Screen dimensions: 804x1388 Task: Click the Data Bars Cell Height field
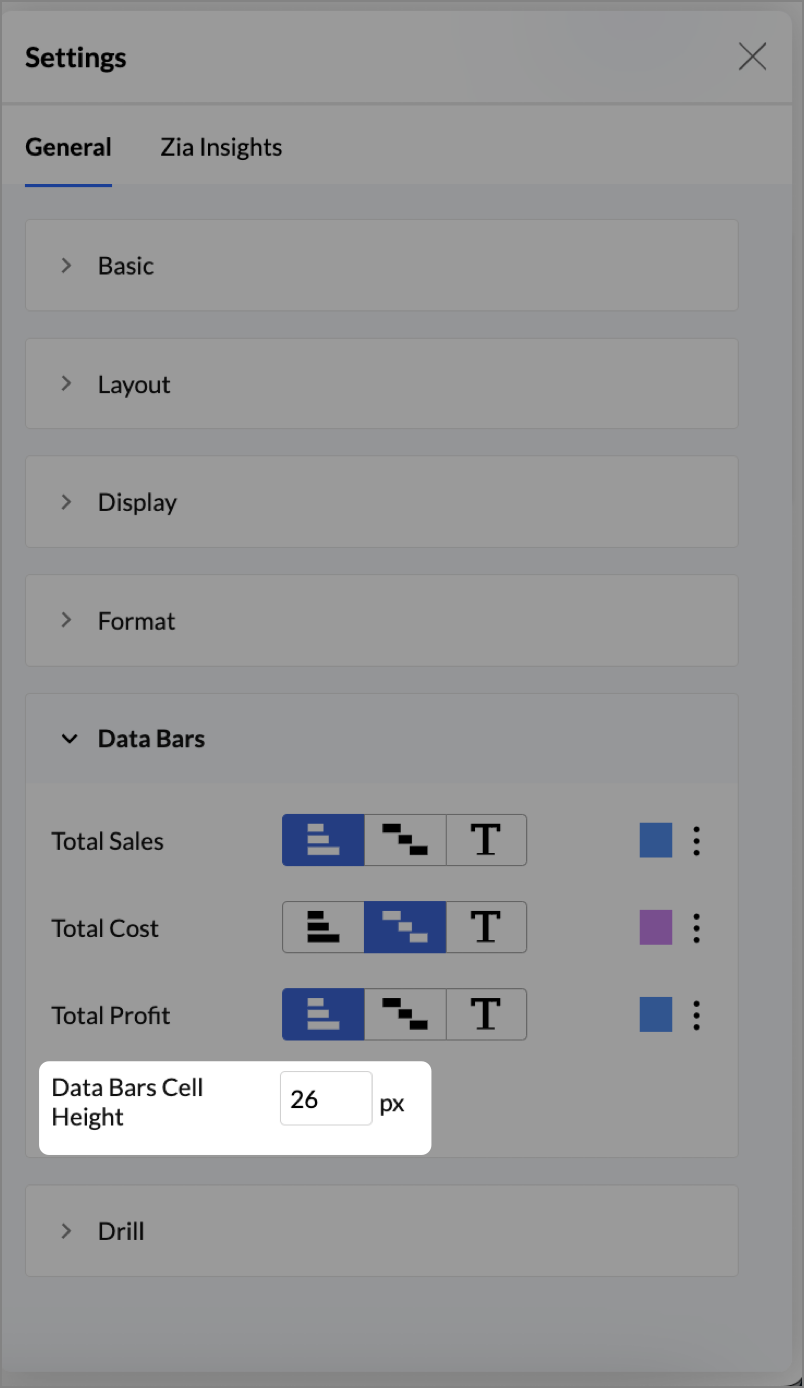coord(326,1098)
